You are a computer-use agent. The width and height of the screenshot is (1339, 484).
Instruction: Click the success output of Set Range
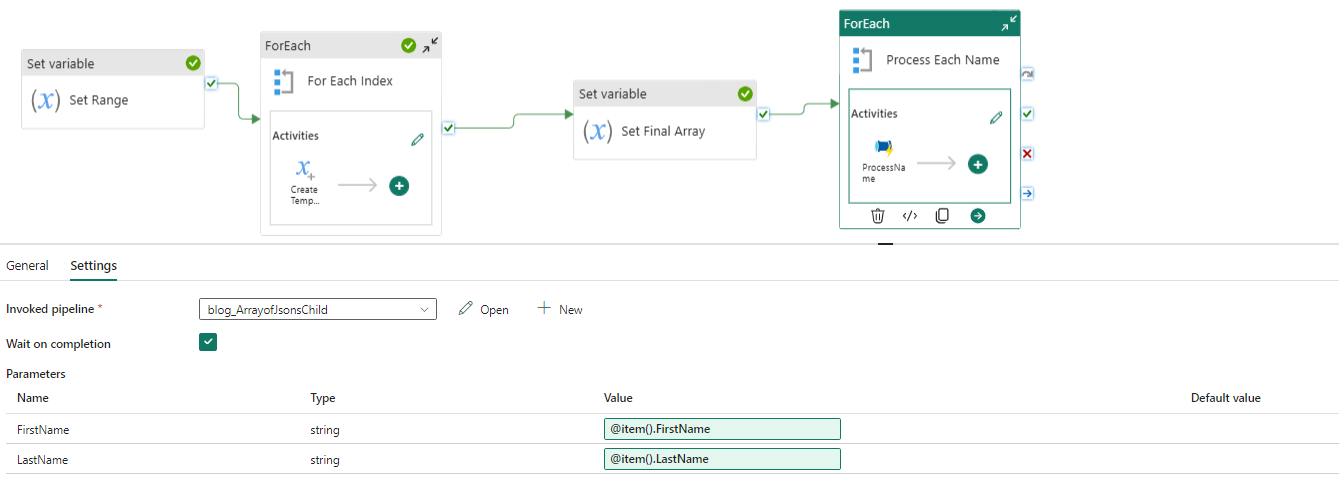(211, 83)
